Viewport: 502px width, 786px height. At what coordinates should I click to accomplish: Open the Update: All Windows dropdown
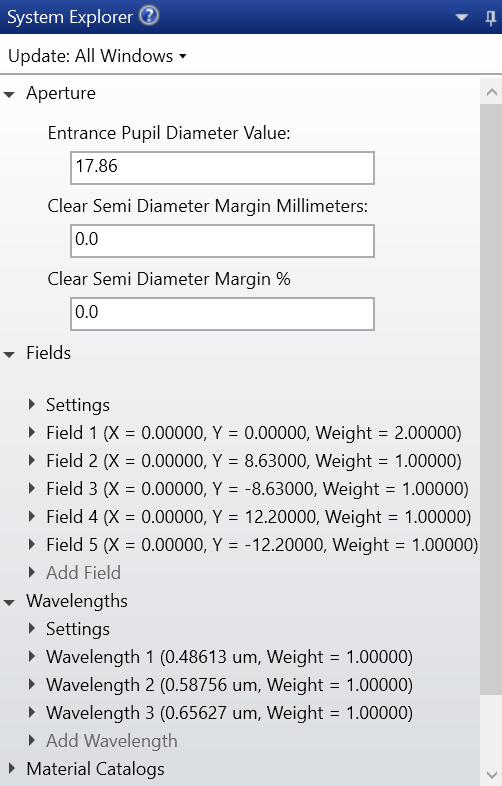point(97,56)
